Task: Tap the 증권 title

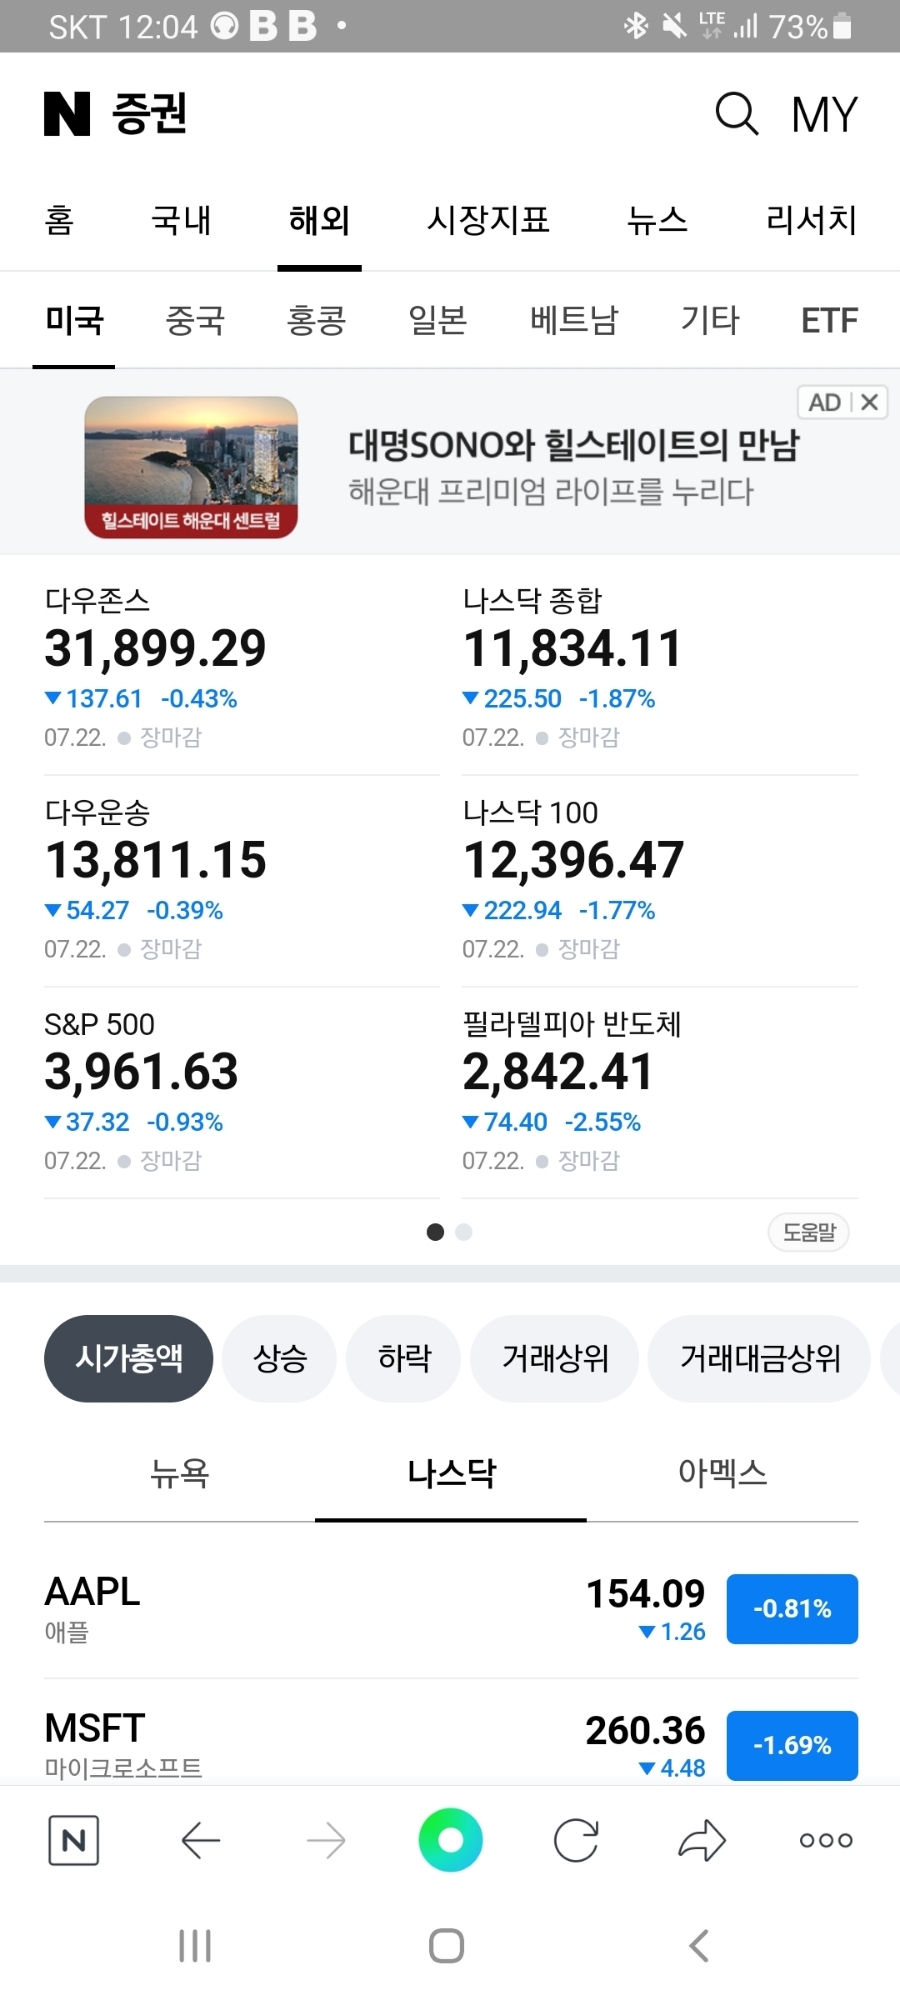Action: click(x=150, y=113)
